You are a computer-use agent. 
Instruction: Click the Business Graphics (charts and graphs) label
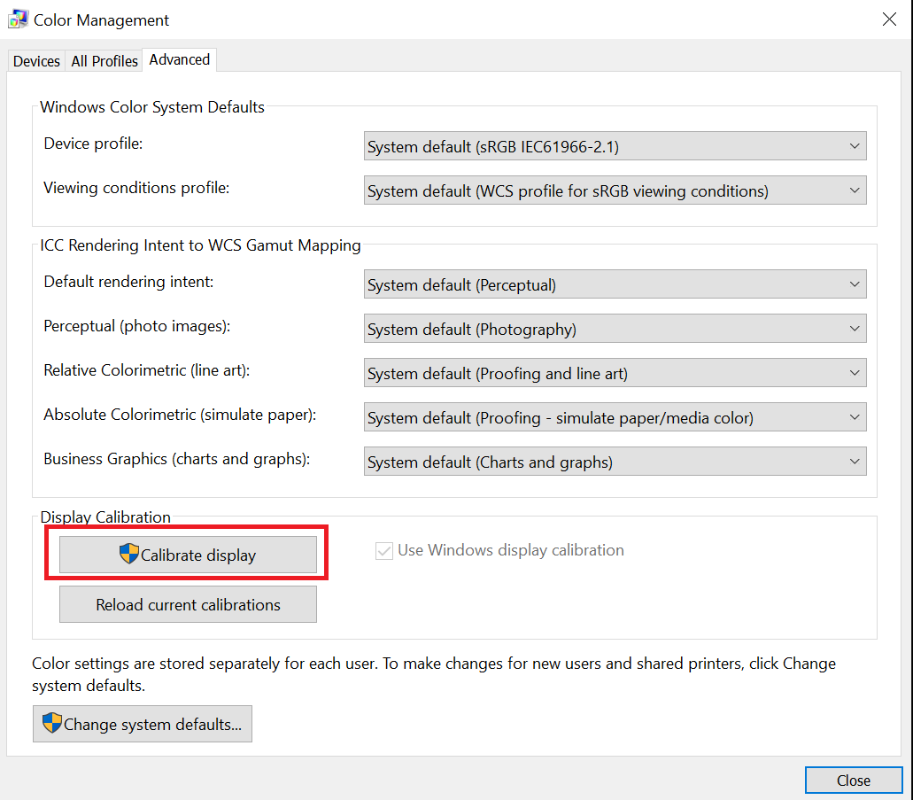click(176, 459)
